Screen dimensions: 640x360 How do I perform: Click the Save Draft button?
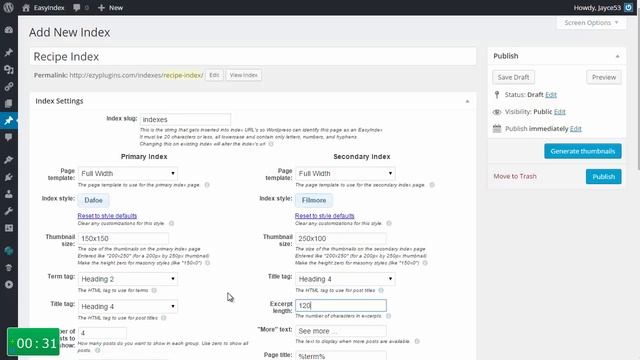tap(513, 77)
